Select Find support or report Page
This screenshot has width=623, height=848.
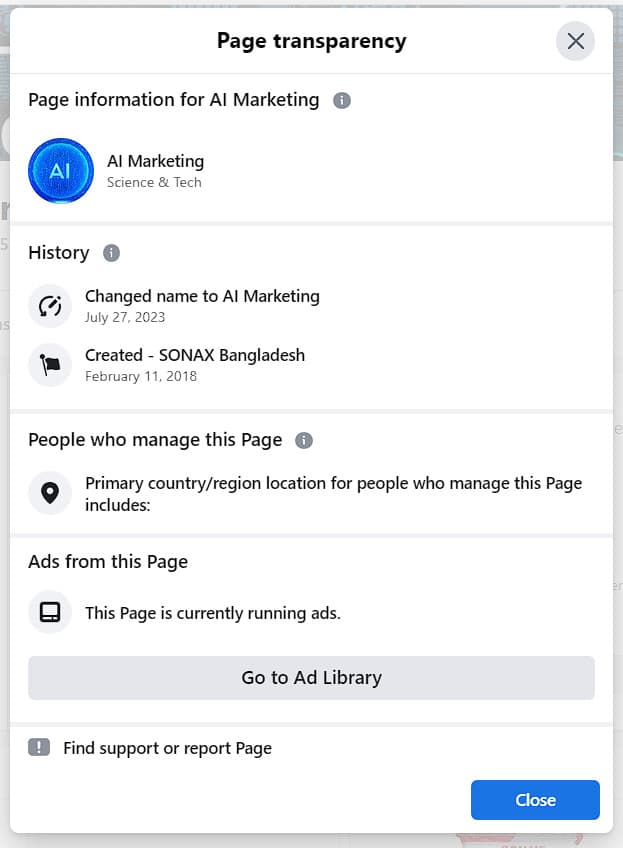(x=167, y=748)
